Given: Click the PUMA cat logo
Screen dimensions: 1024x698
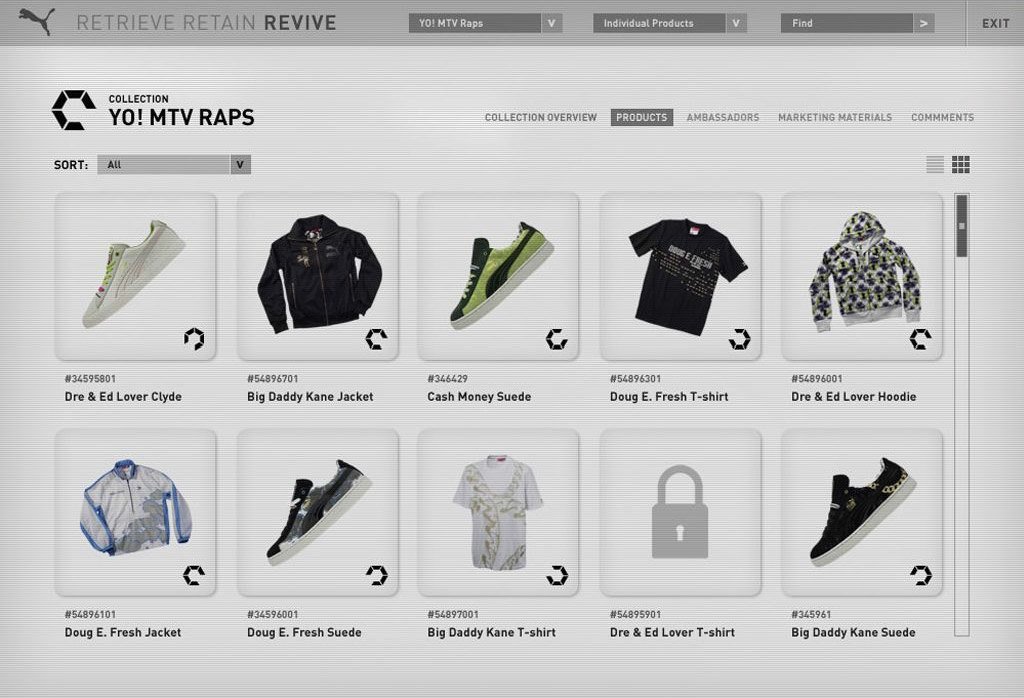Looking at the screenshot, I should [x=37, y=21].
